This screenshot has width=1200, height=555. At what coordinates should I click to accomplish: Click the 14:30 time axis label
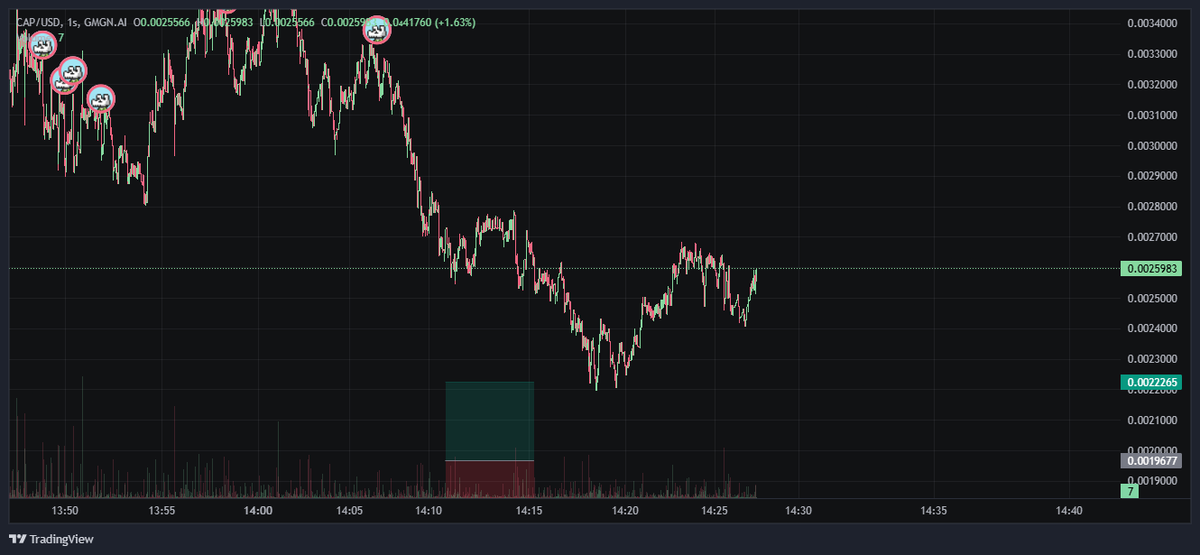[x=798, y=510]
